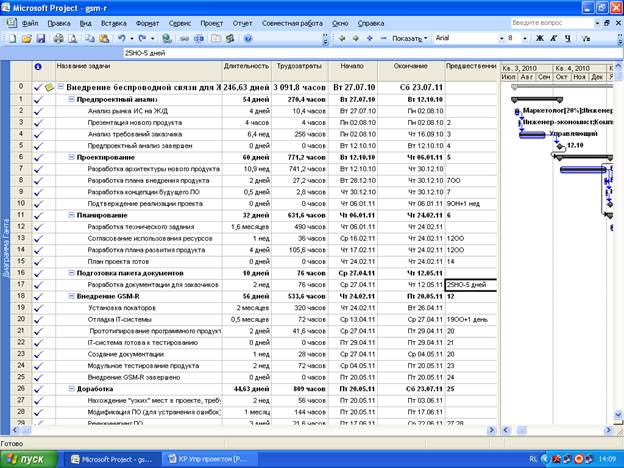Click the Print icon in the toolbar
This screenshot has height=468, width=624.
pyautogui.click(x=59, y=38)
